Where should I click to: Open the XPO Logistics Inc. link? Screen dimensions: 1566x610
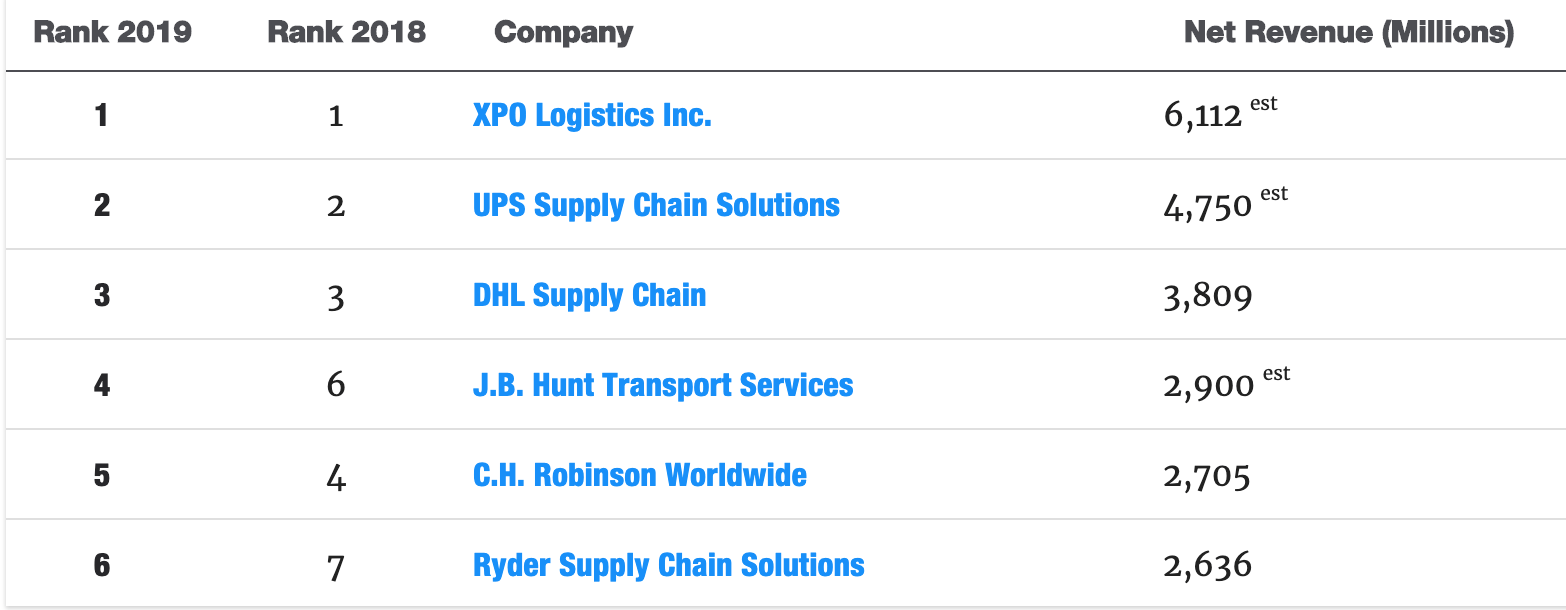[592, 115]
